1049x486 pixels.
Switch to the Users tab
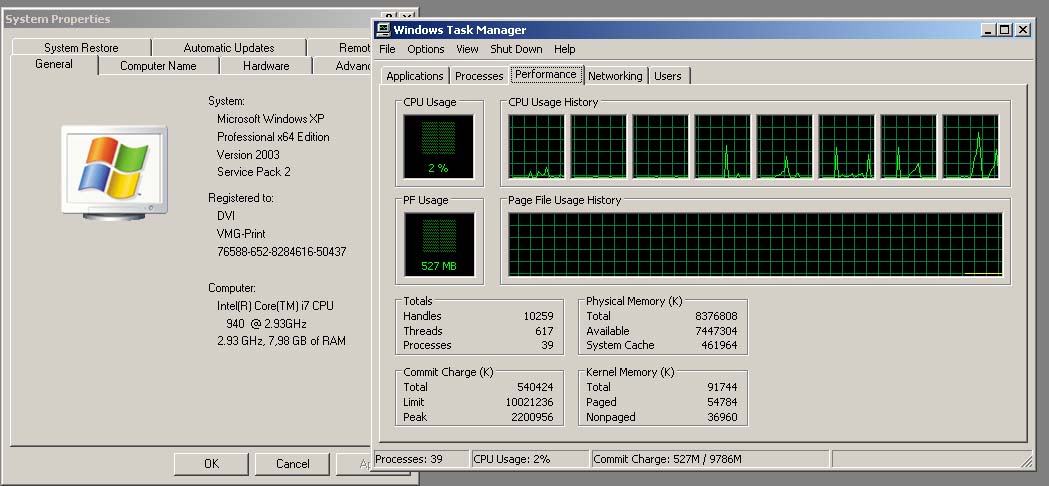668,76
